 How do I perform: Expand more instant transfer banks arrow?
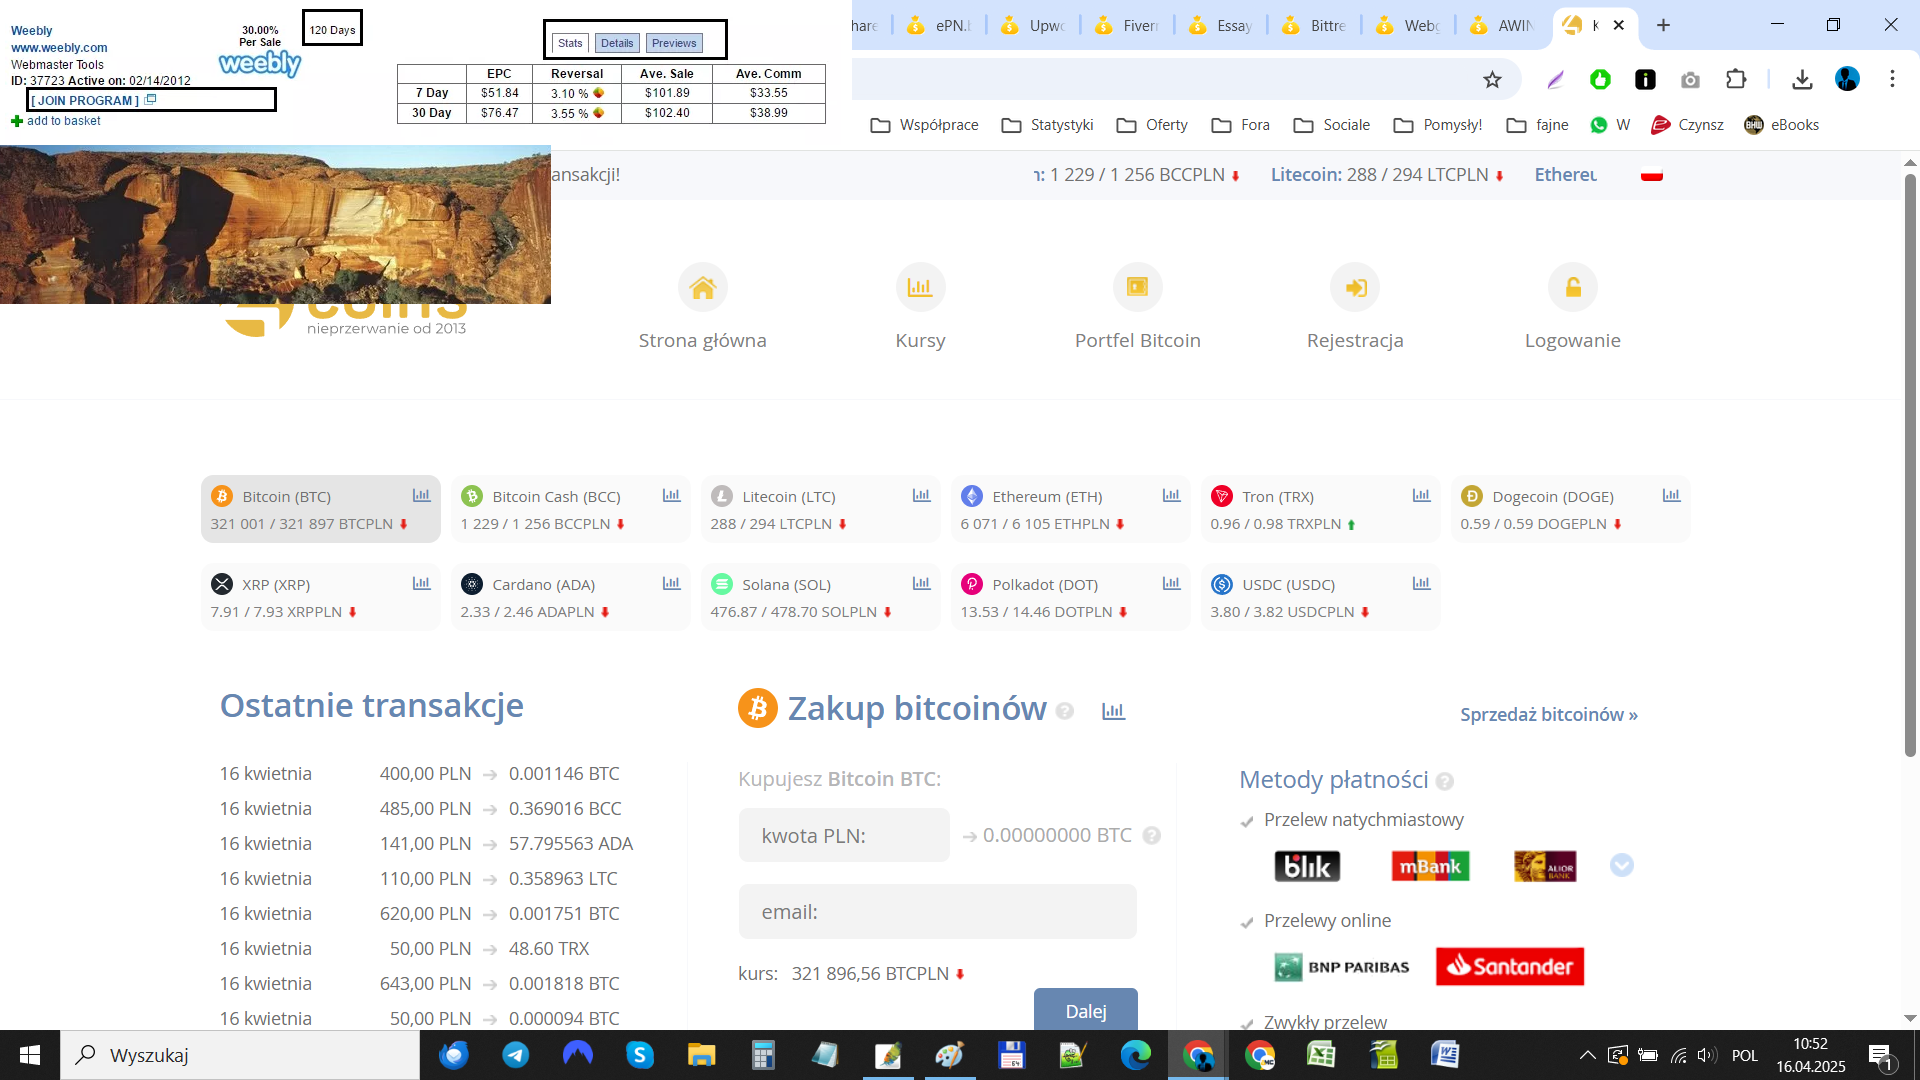point(1621,866)
